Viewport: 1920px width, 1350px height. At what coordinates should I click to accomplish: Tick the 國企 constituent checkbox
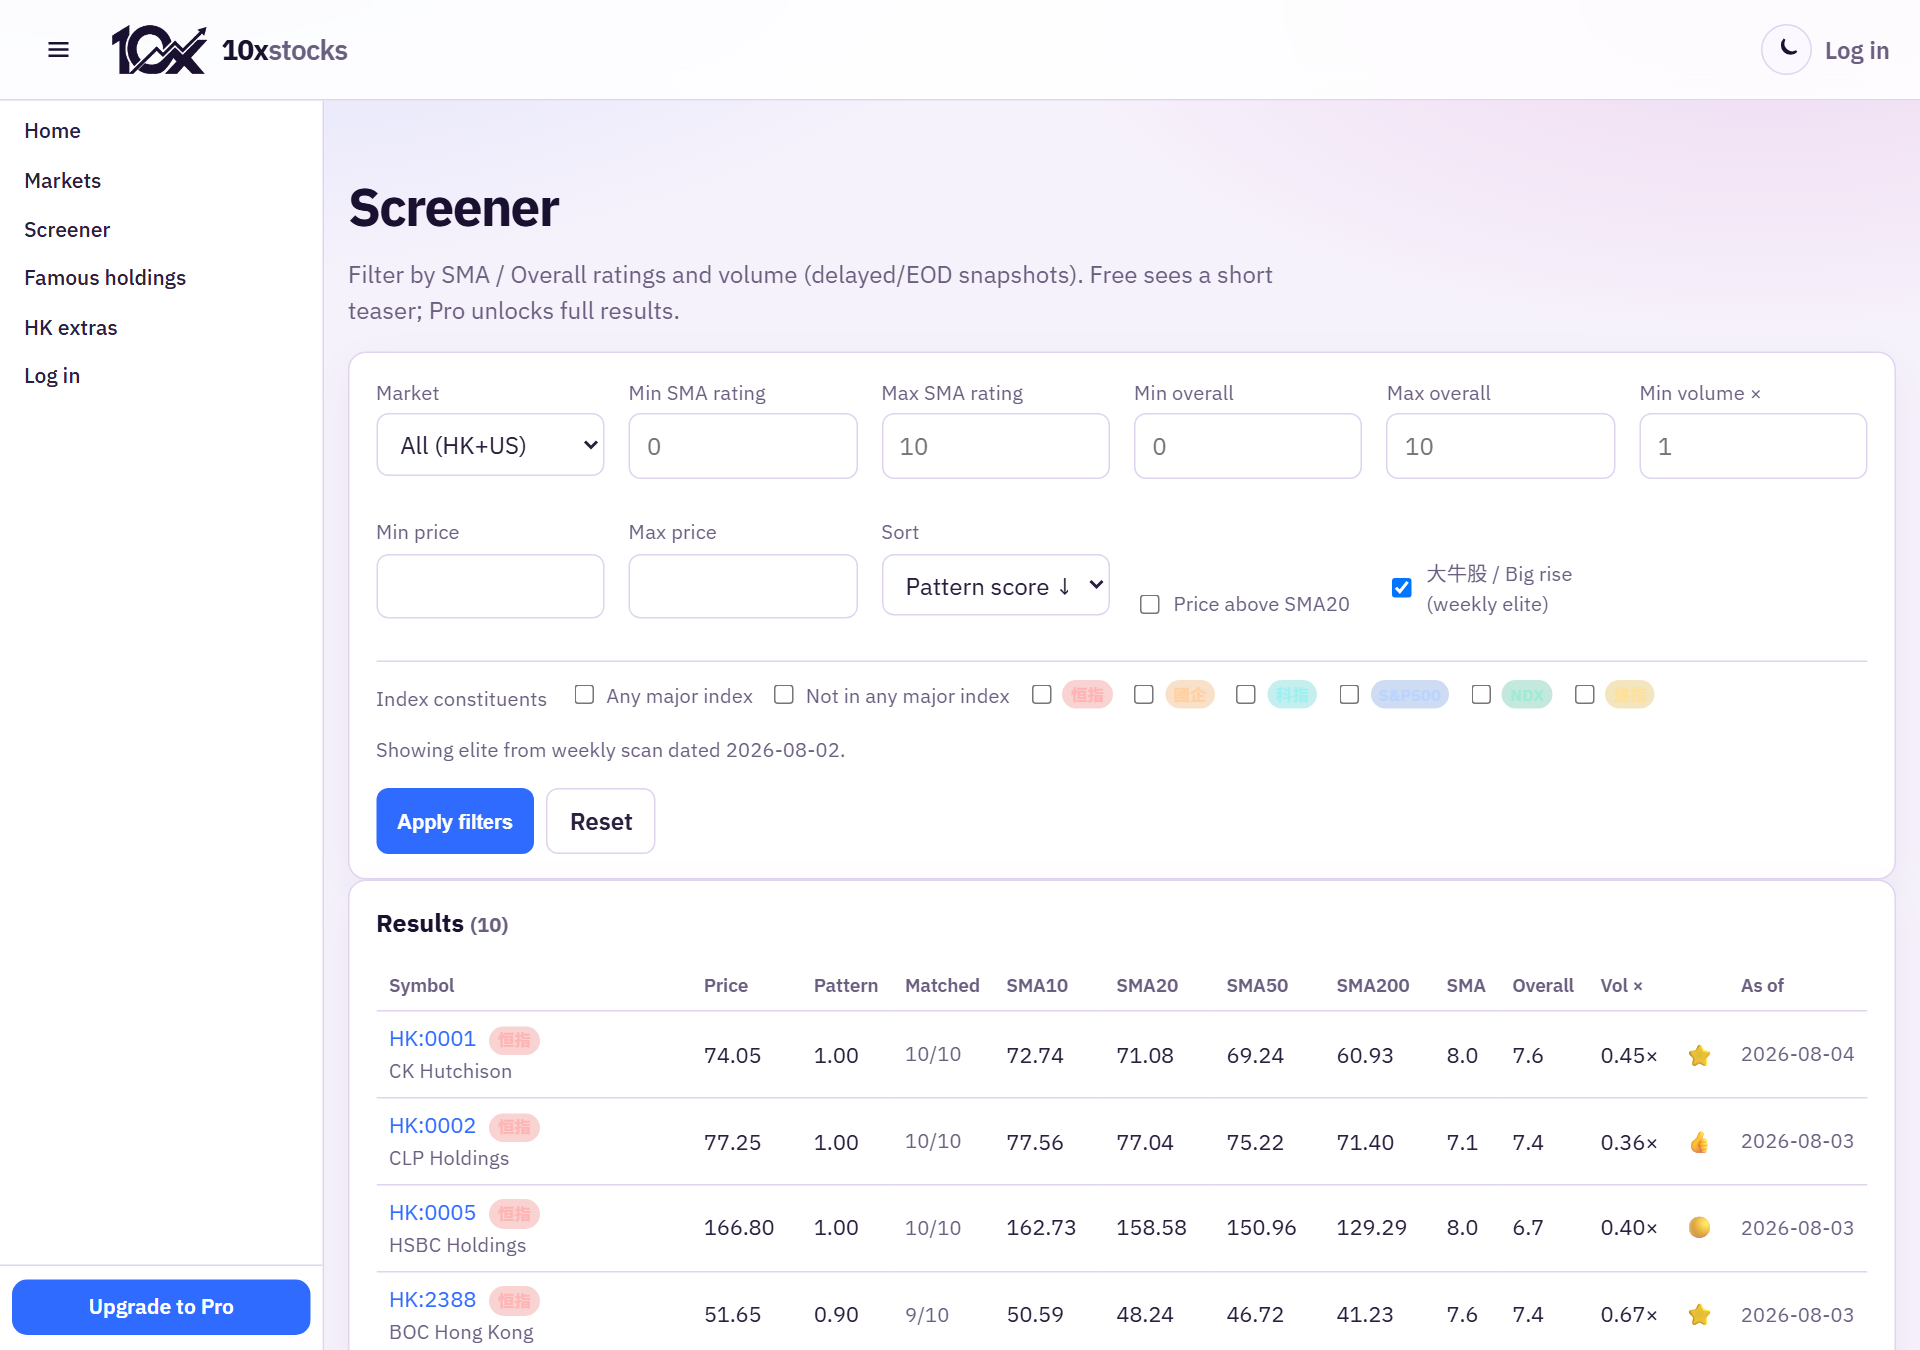pyautogui.click(x=1144, y=695)
